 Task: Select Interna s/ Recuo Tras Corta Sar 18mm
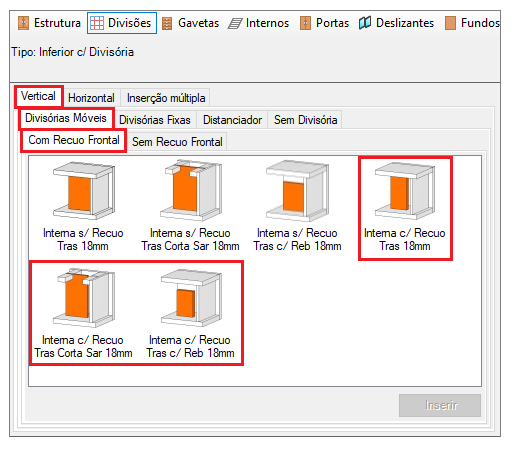pyautogui.click(x=190, y=206)
